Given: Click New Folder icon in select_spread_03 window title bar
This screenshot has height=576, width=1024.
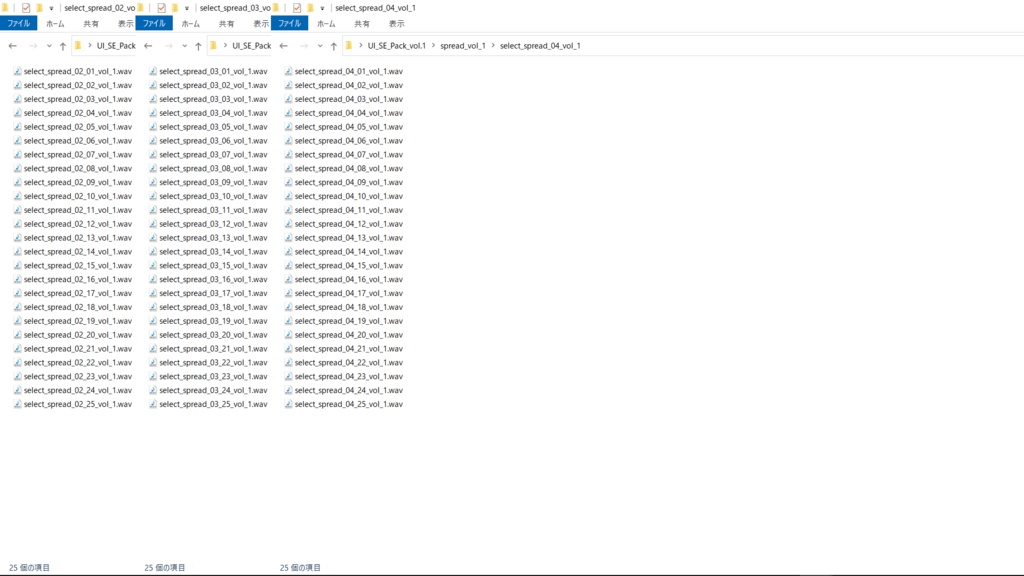Looking at the screenshot, I should (x=174, y=8).
